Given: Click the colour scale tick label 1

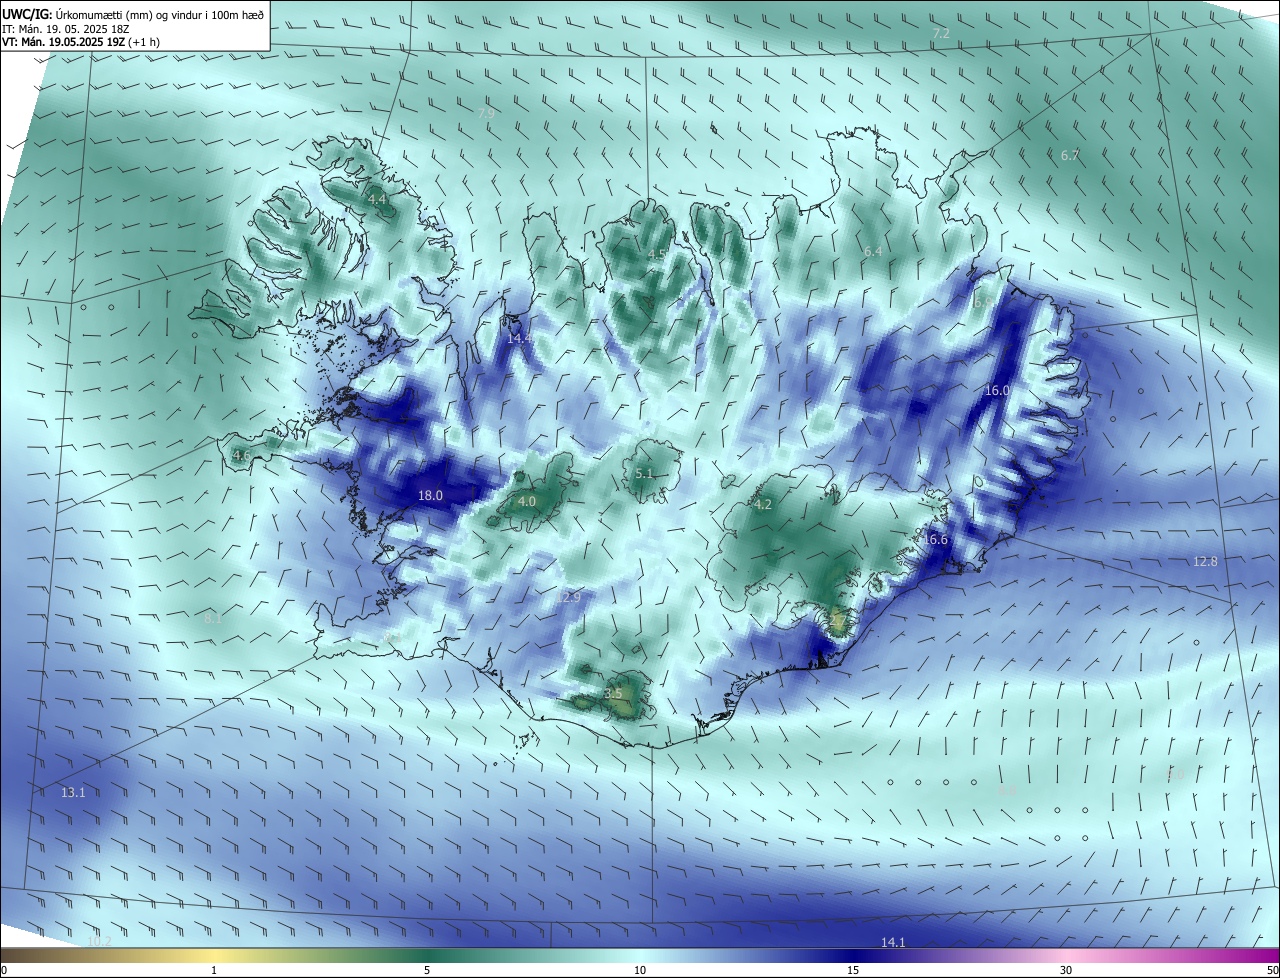Looking at the screenshot, I should 214,970.
